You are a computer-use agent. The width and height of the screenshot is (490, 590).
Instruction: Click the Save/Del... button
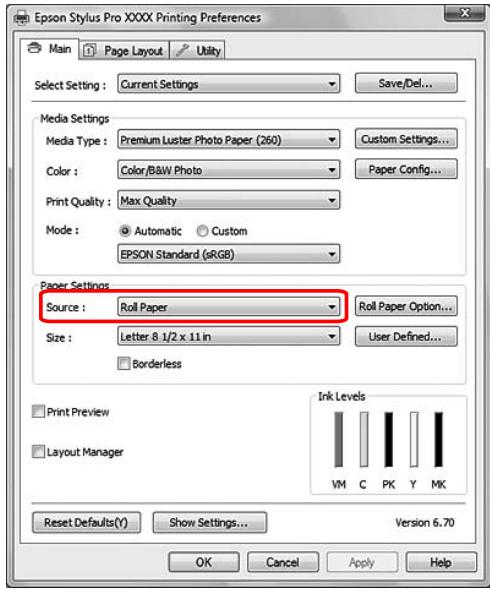(x=406, y=83)
